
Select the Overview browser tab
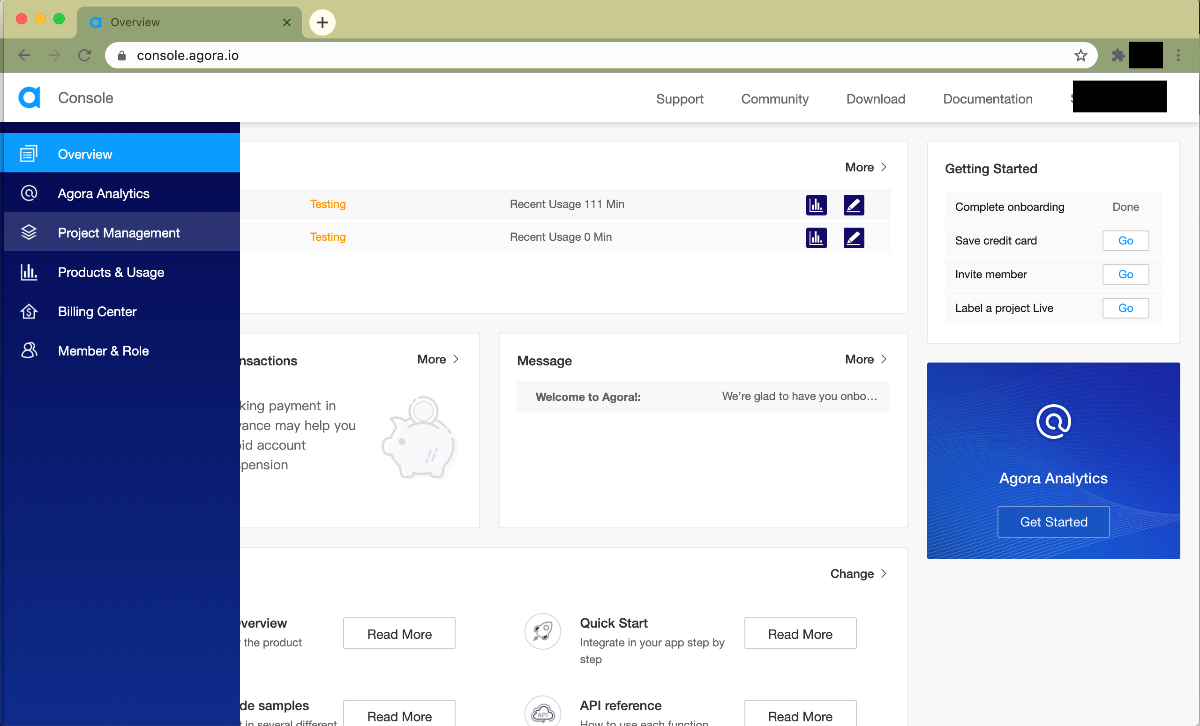click(190, 22)
